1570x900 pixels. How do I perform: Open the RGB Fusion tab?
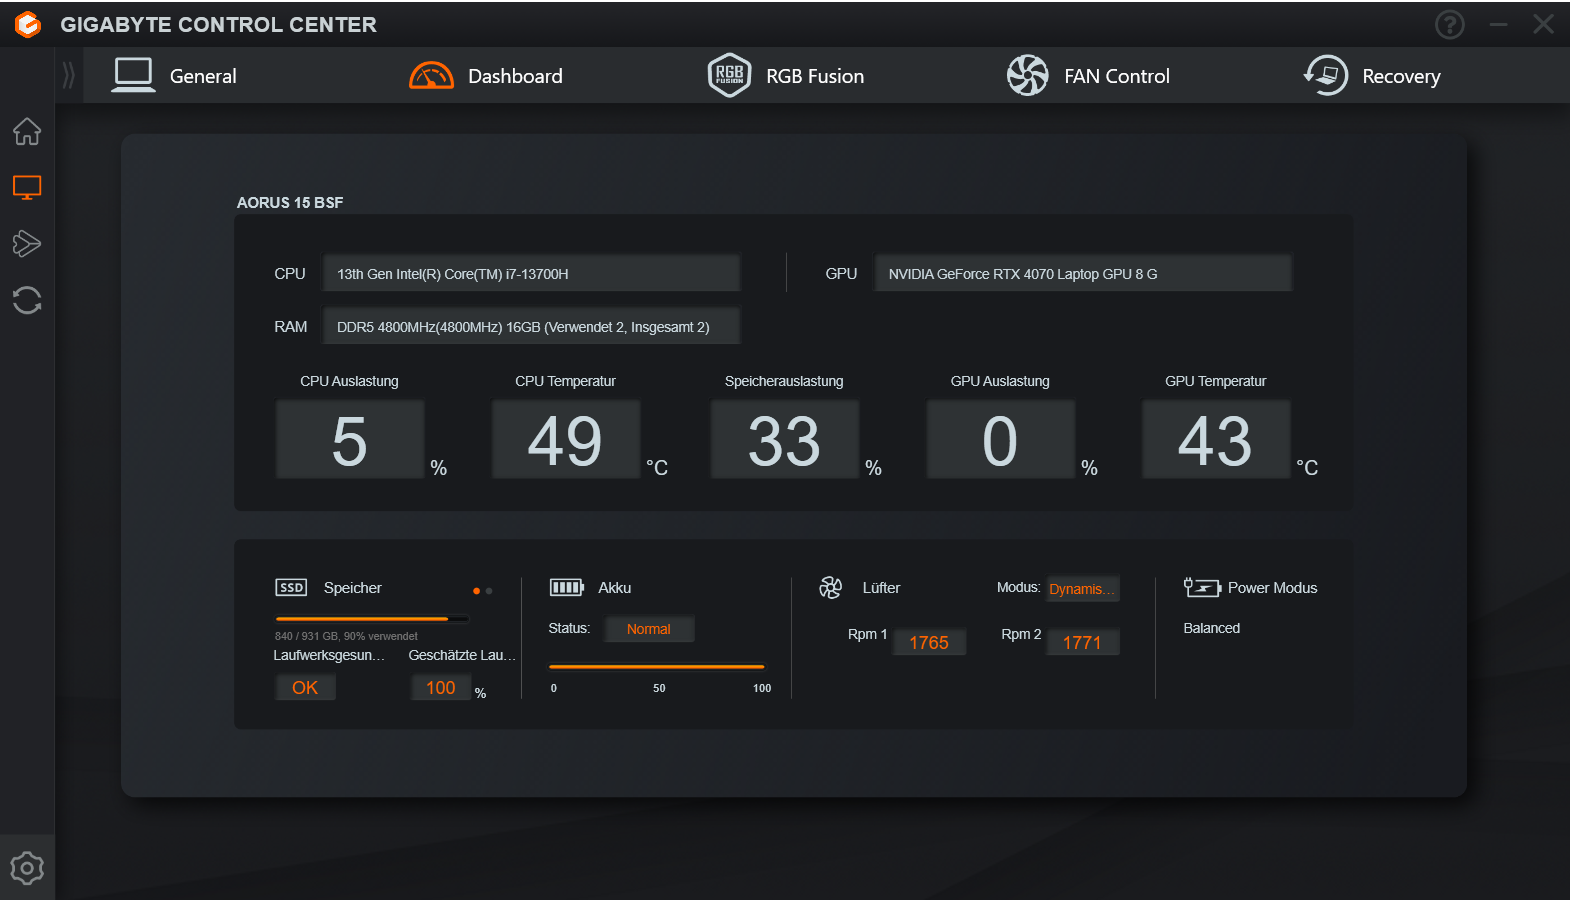(815, 76)
